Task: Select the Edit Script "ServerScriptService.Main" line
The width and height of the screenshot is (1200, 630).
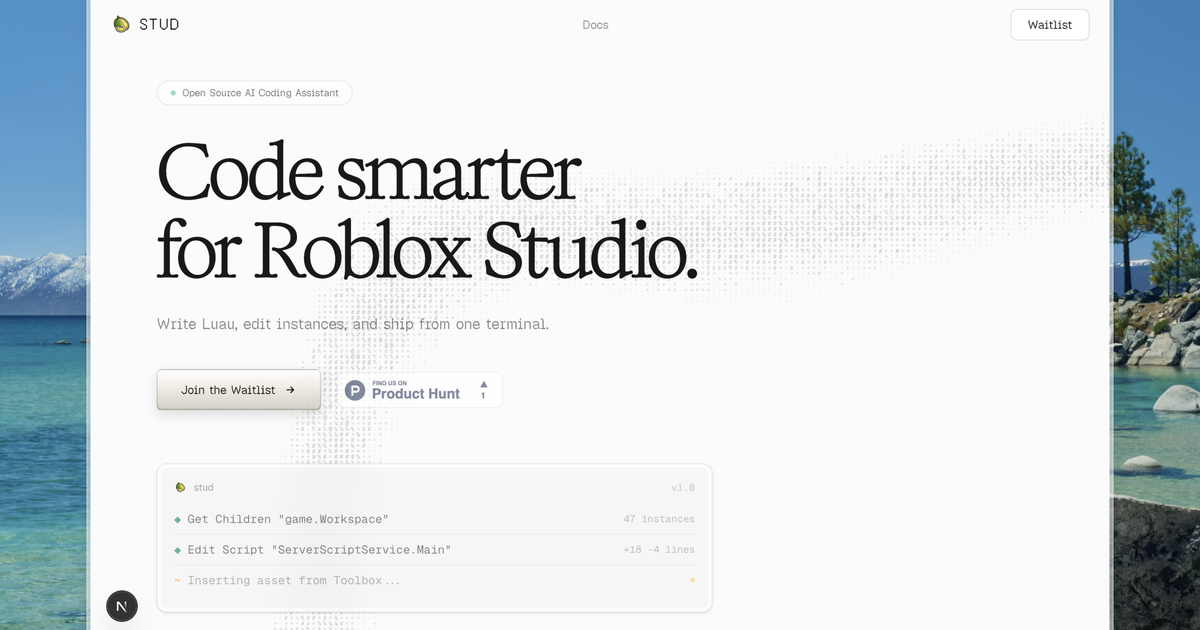Action: click(x=319, y=550)
